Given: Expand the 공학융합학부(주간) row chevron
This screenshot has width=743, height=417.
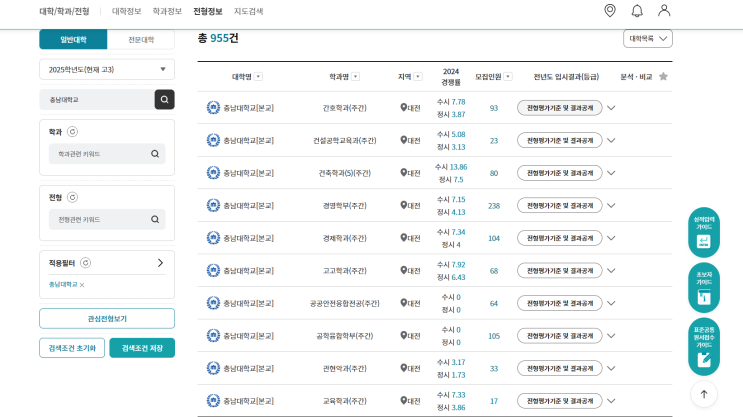Looking at the screenshot, I should click(x=611, y=336).
